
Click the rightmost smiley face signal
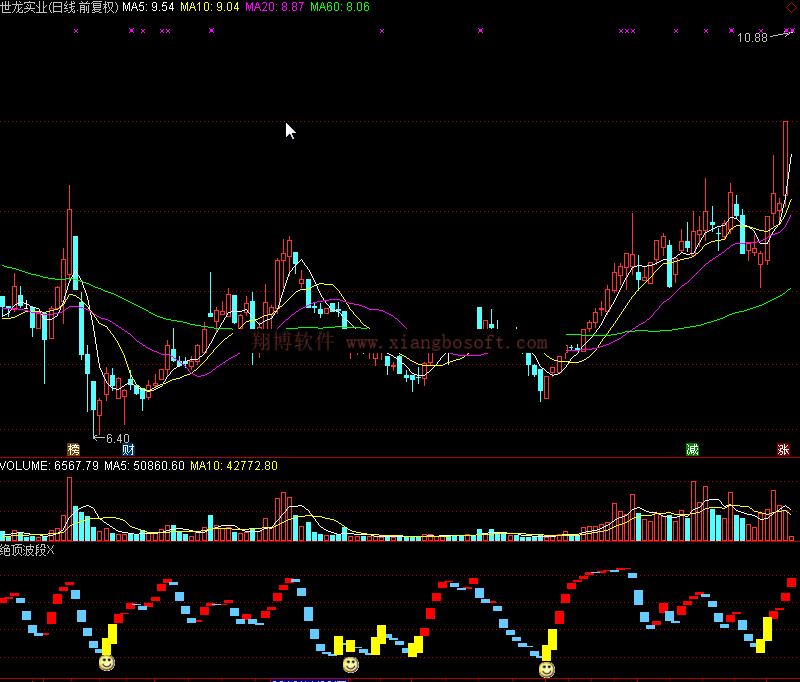(x=546, y=669)
